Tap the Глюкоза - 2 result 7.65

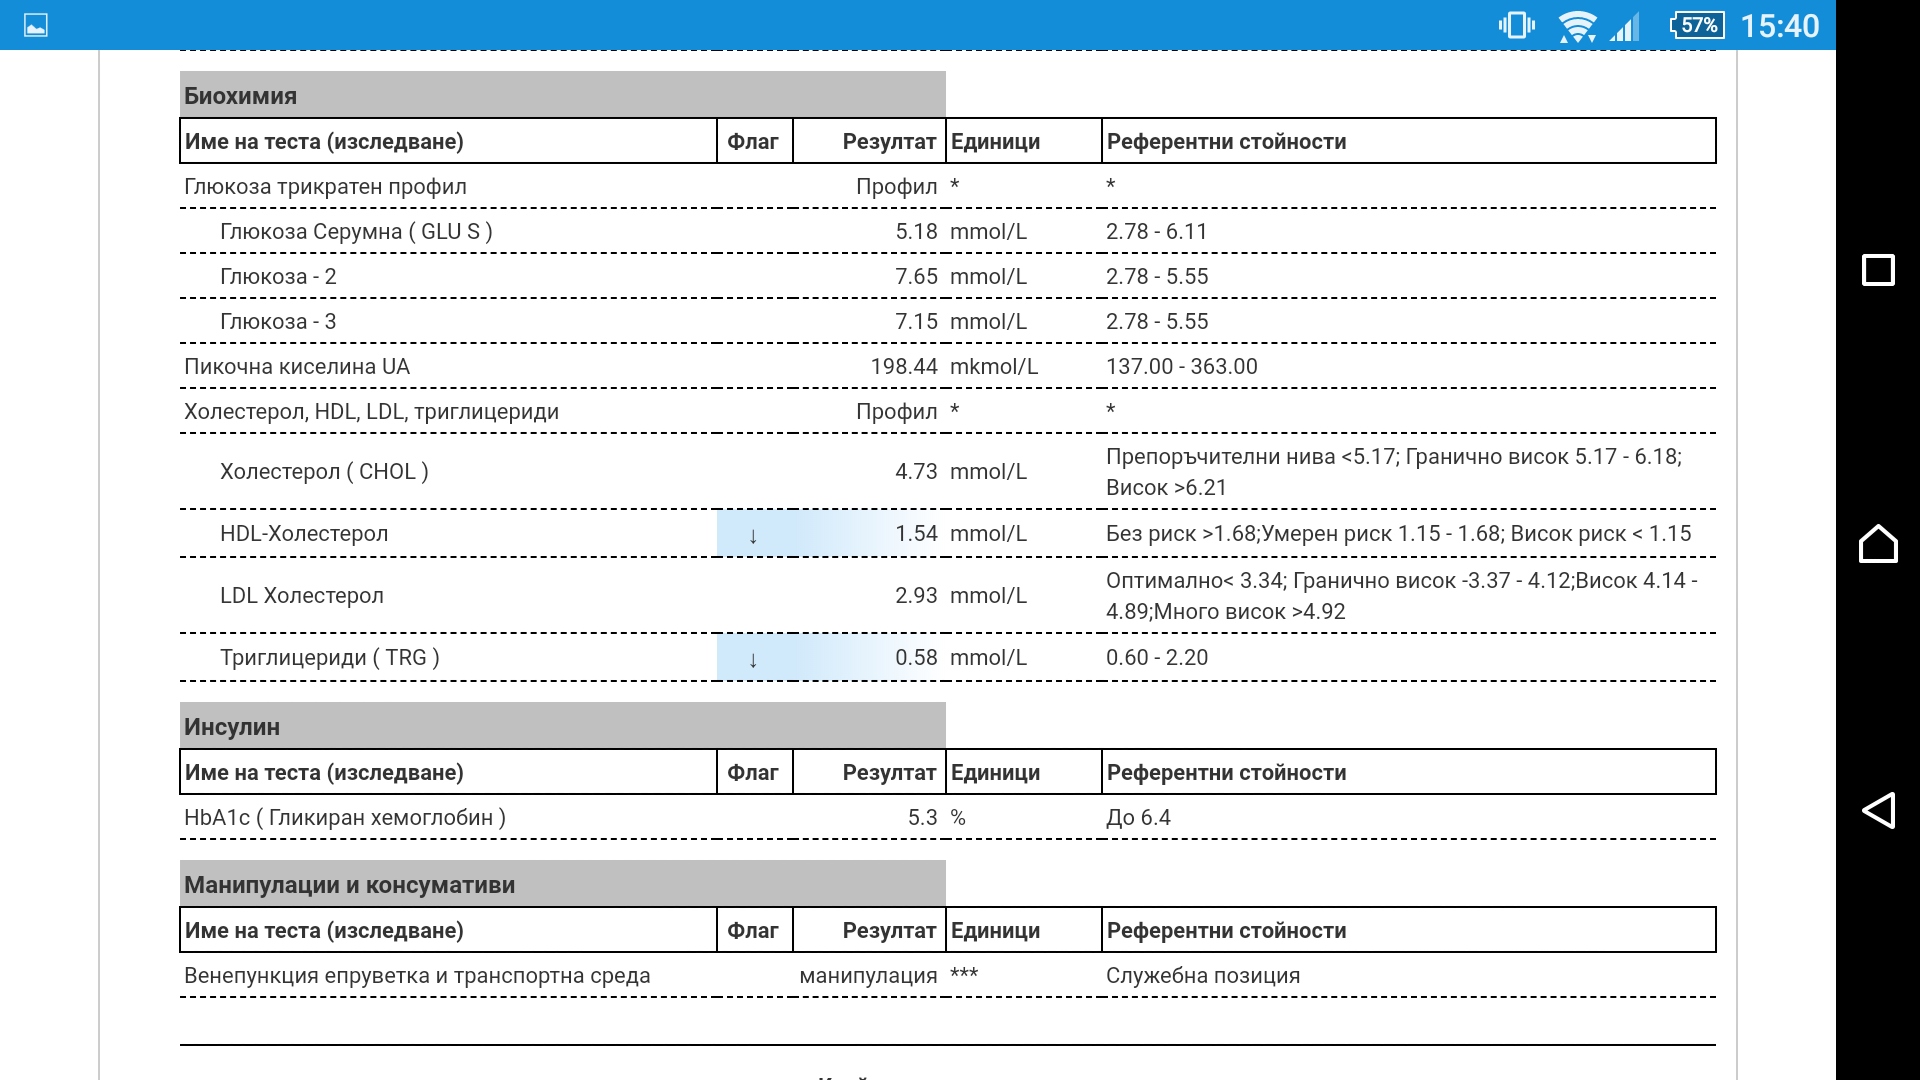click(x=915, y=277)
